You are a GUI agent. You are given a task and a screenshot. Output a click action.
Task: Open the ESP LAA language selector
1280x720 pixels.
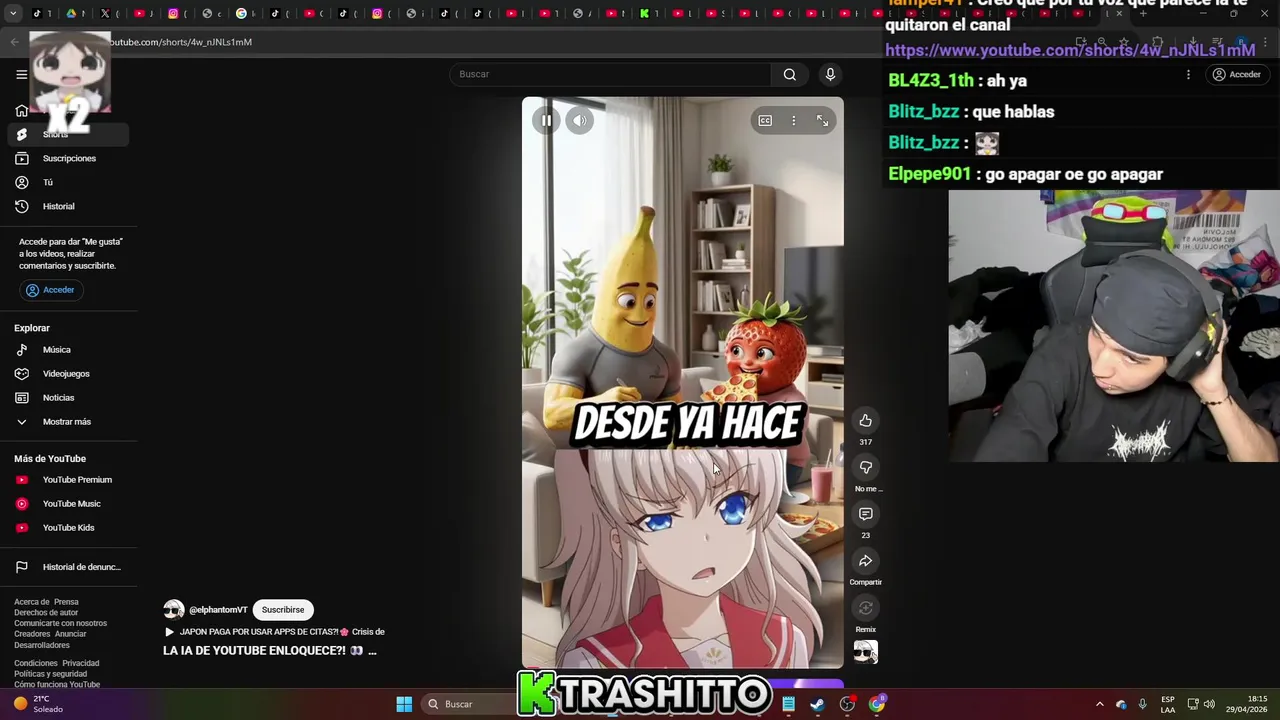pos(1168,704)
